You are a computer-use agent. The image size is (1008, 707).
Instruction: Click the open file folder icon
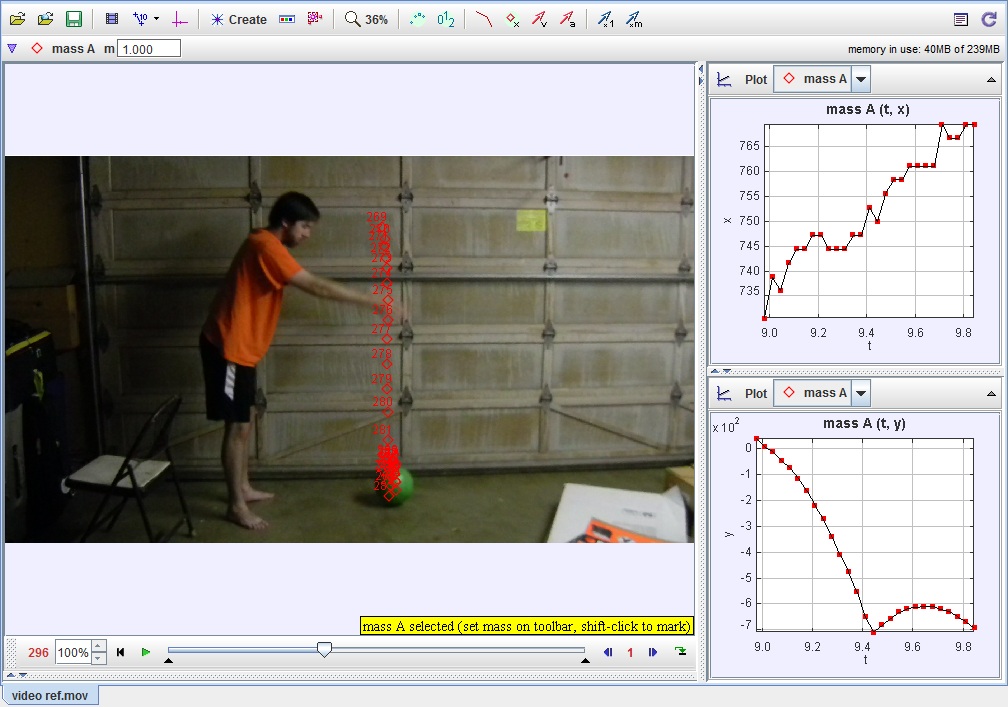pyautogui.click(x=17, y=19)
